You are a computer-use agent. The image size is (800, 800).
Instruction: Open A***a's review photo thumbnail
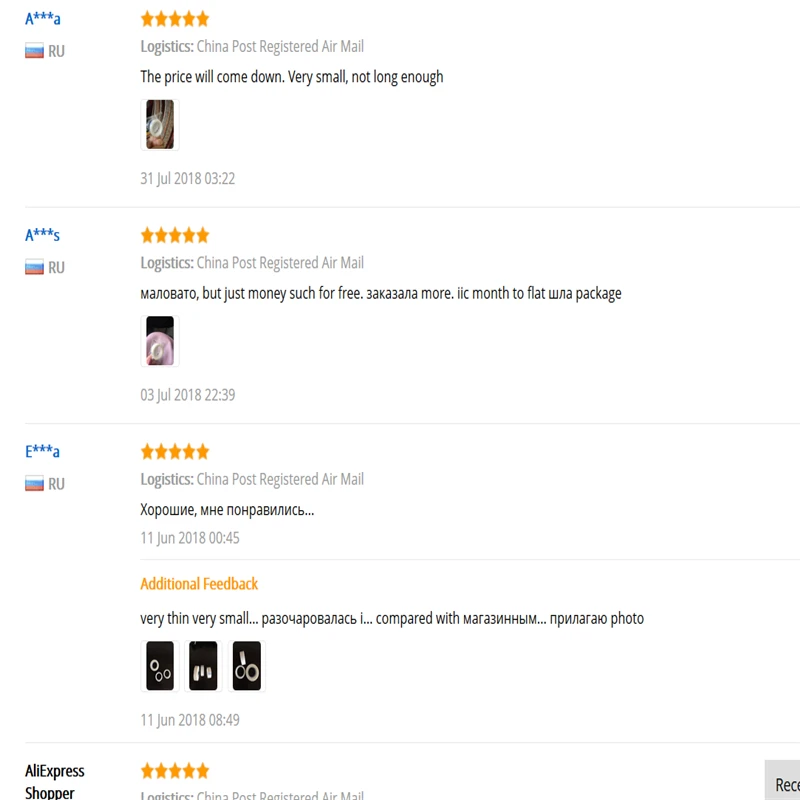160,124
